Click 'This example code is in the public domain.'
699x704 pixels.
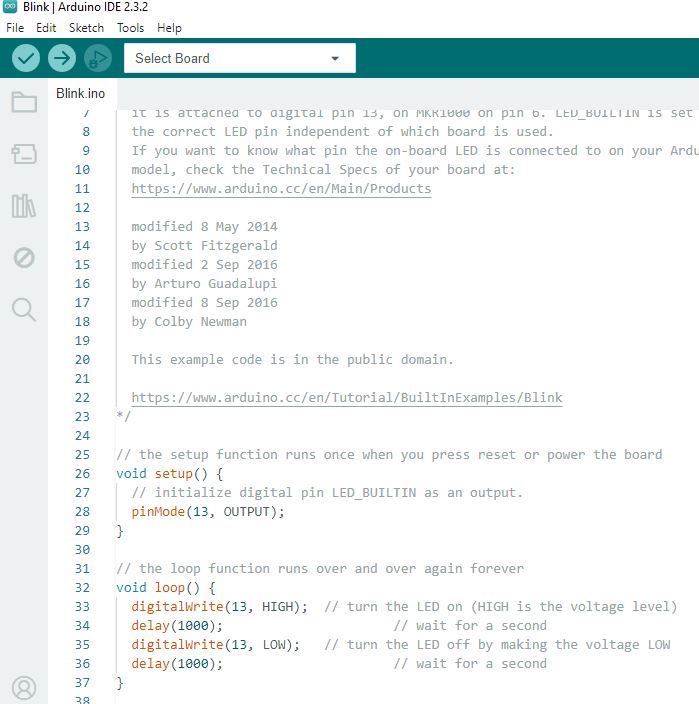pos(293,360)
